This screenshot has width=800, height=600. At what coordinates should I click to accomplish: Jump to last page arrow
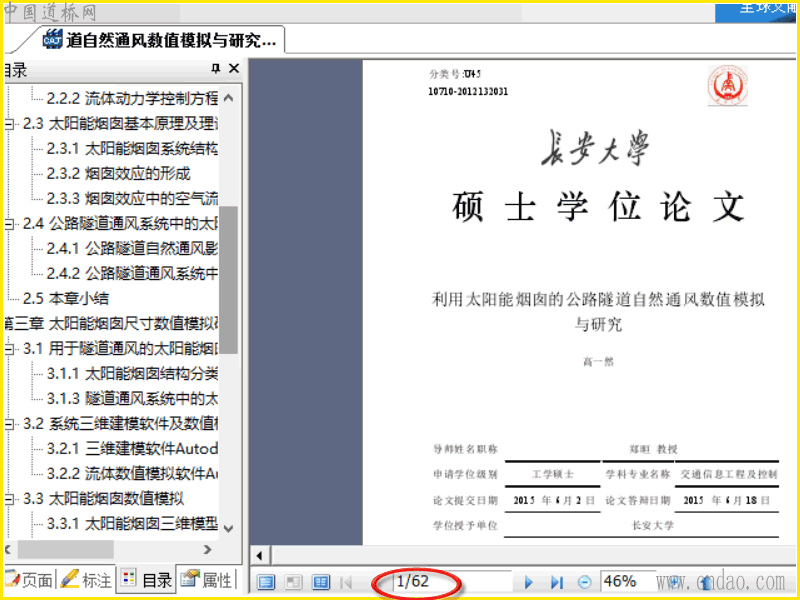click(557, 582)
